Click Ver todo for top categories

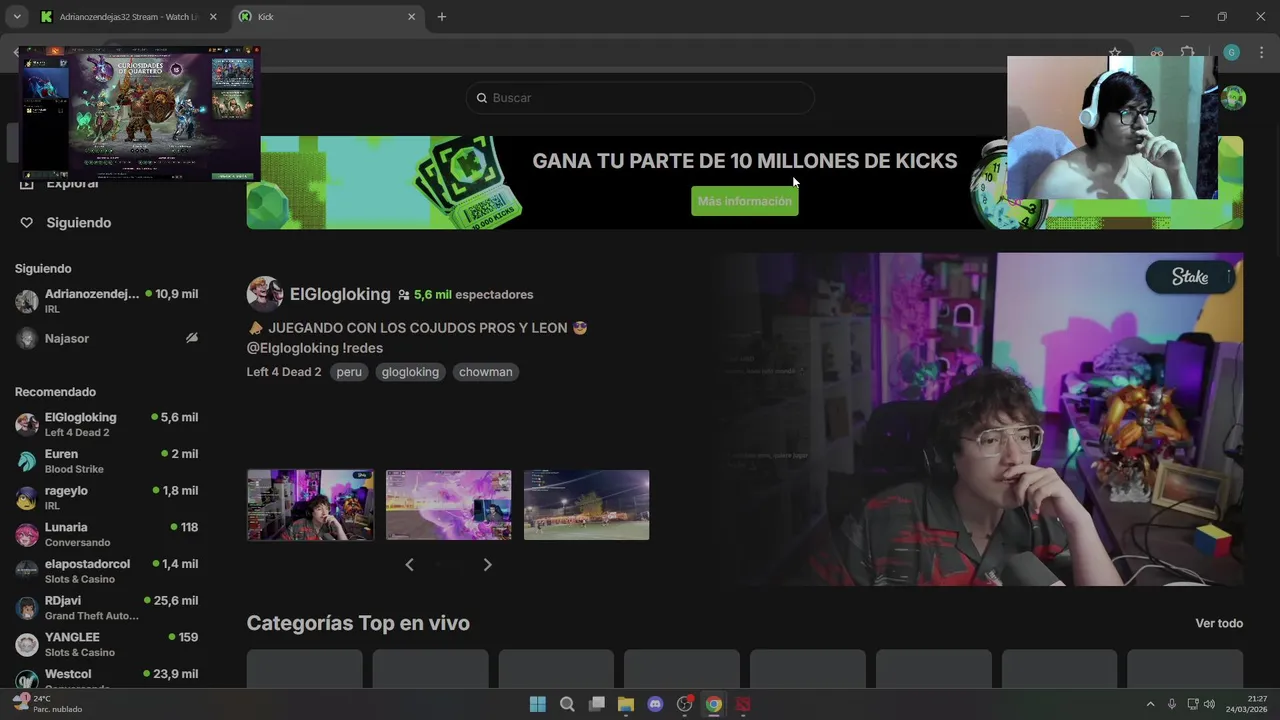click(x=1219, y=623)
